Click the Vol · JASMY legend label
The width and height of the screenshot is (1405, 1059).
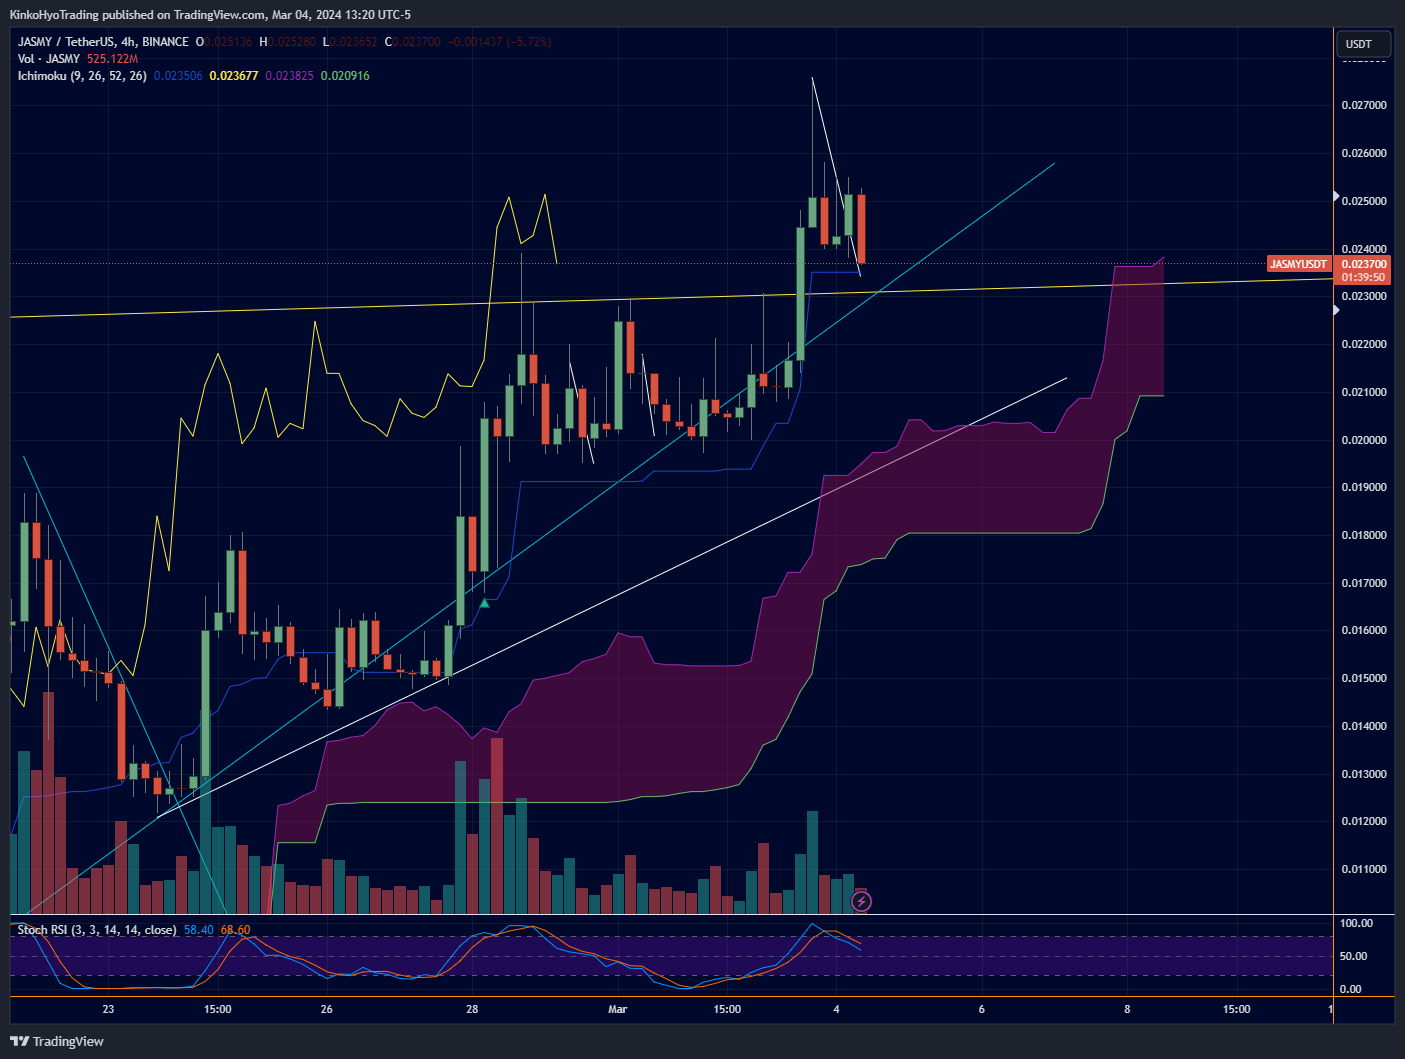point(49,59)
